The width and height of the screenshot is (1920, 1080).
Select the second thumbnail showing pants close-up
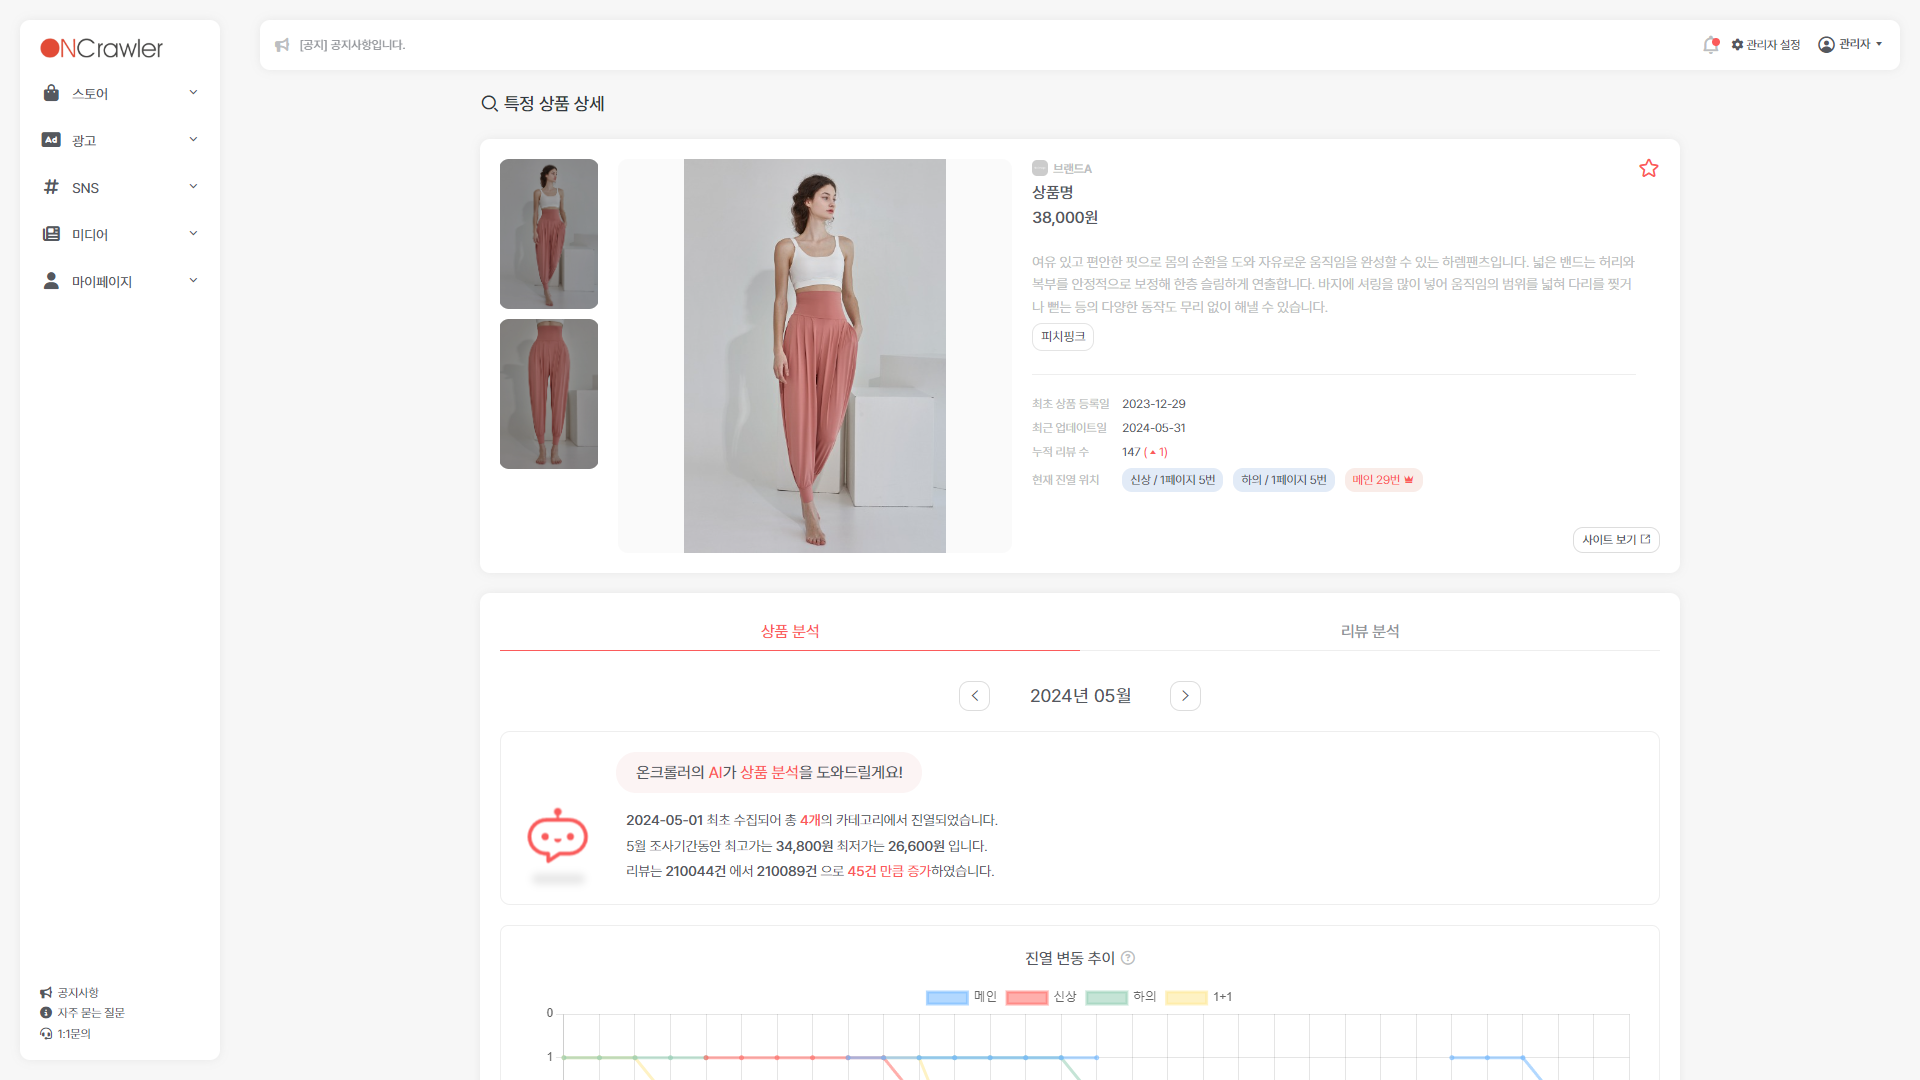click(549, 394)
